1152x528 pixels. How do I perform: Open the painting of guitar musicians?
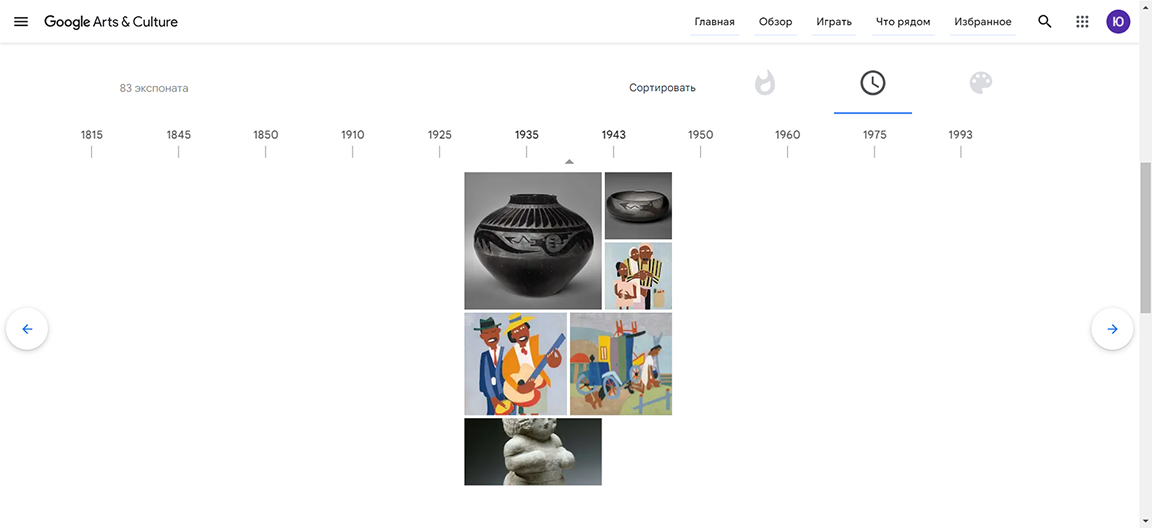[516, 364]
